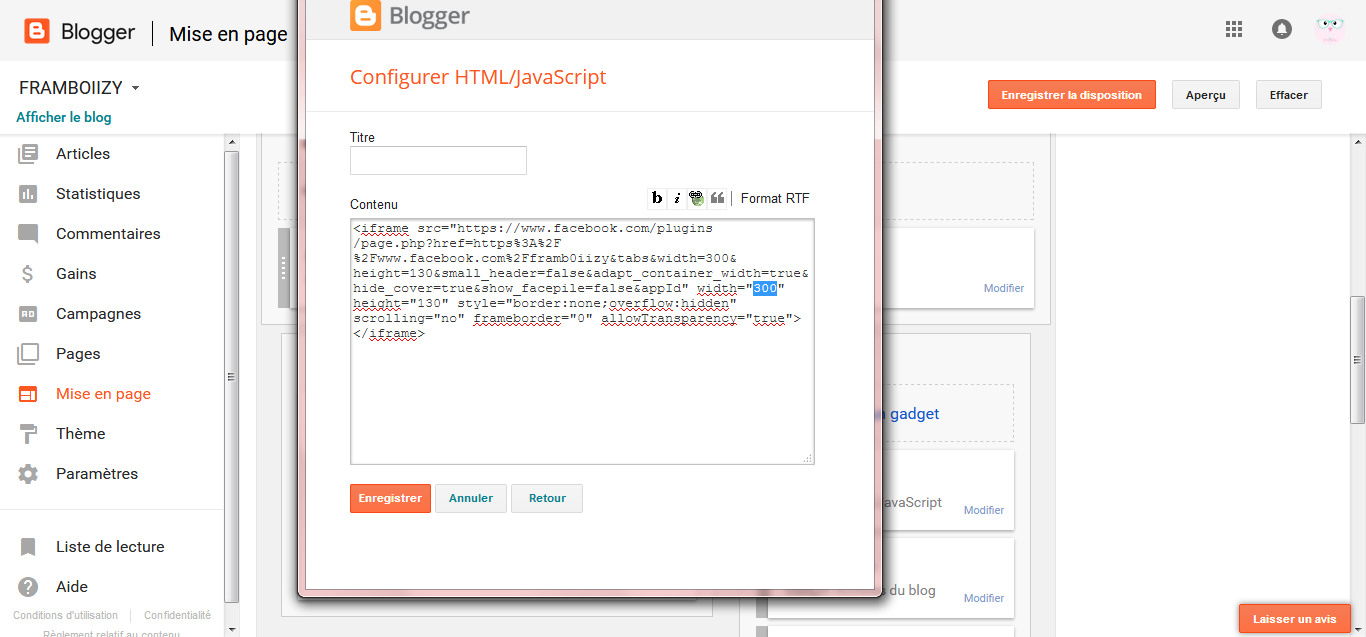The width and height of the screenshot is (1366, 637).
Task: Click the Aide question mark icon
Action: pos(28,587)
